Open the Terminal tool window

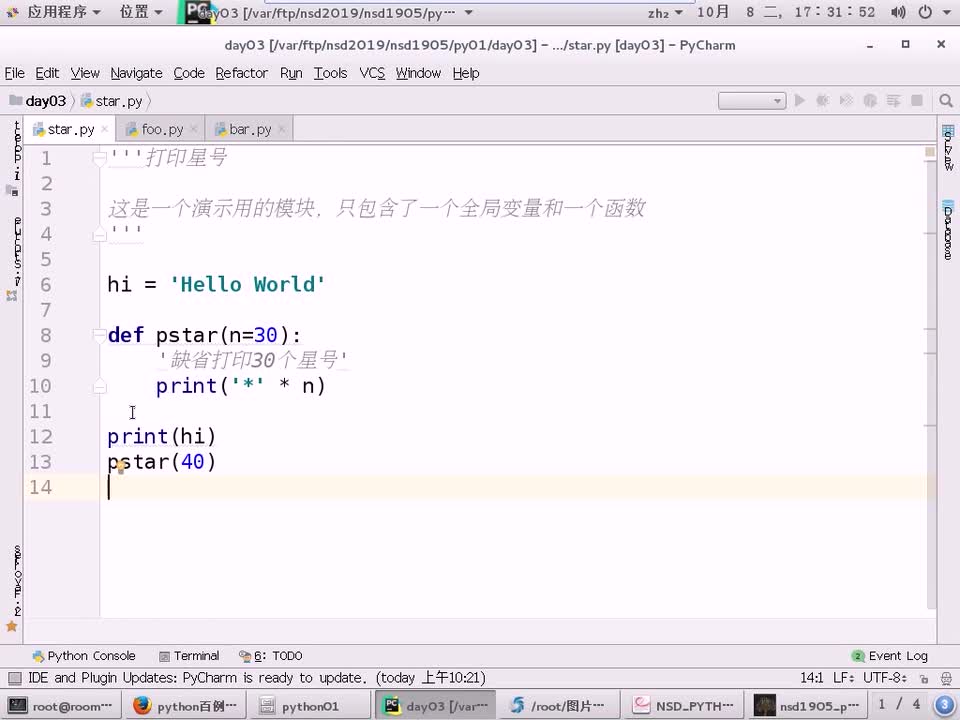point(189,656)
